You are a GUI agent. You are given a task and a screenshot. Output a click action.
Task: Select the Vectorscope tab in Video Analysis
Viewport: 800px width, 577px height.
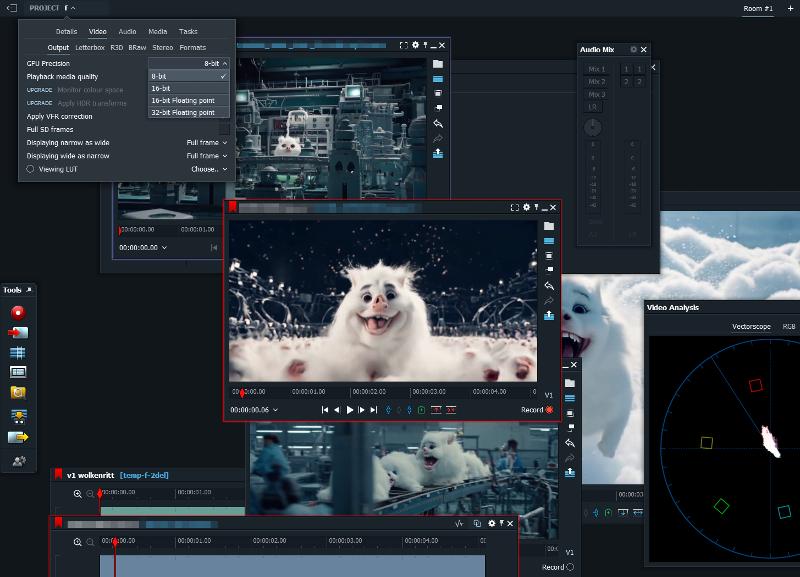tap(751, 327)
